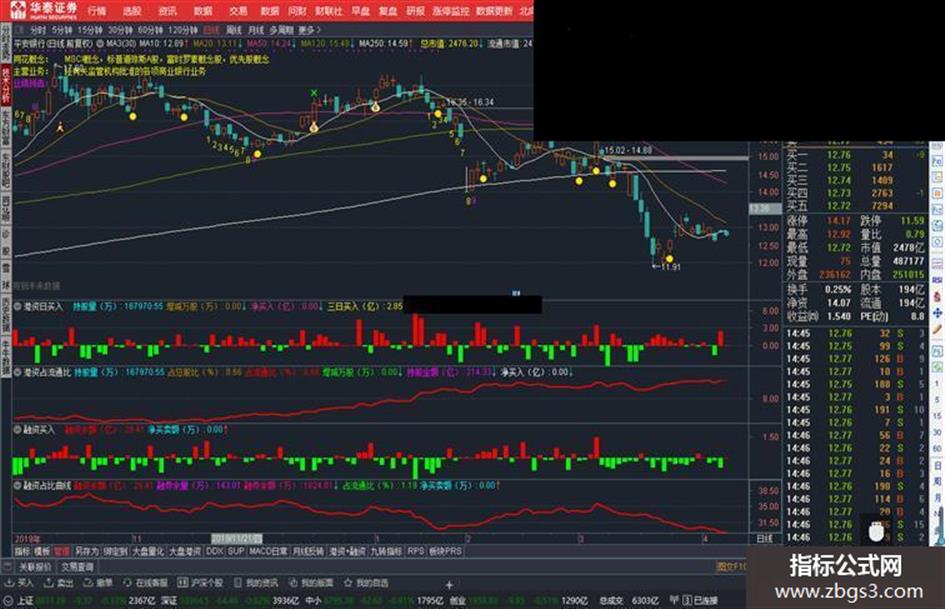The width and height of the screenshot is (945, 609).
Task: Switch chart to 30分钟 period
Action: pyautogui.click(x=120, y=30)
